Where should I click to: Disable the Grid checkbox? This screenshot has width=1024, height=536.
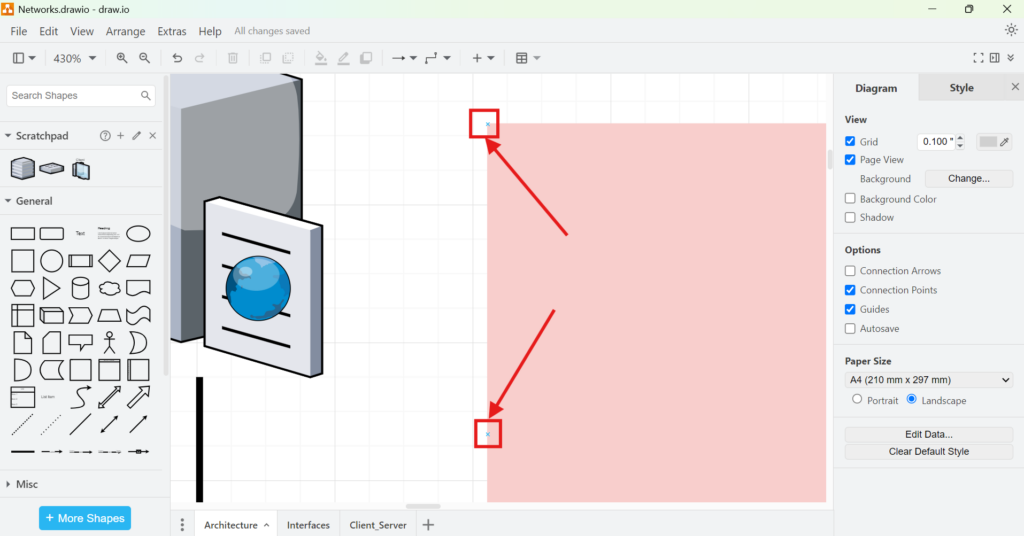click(x=850, y=142)
